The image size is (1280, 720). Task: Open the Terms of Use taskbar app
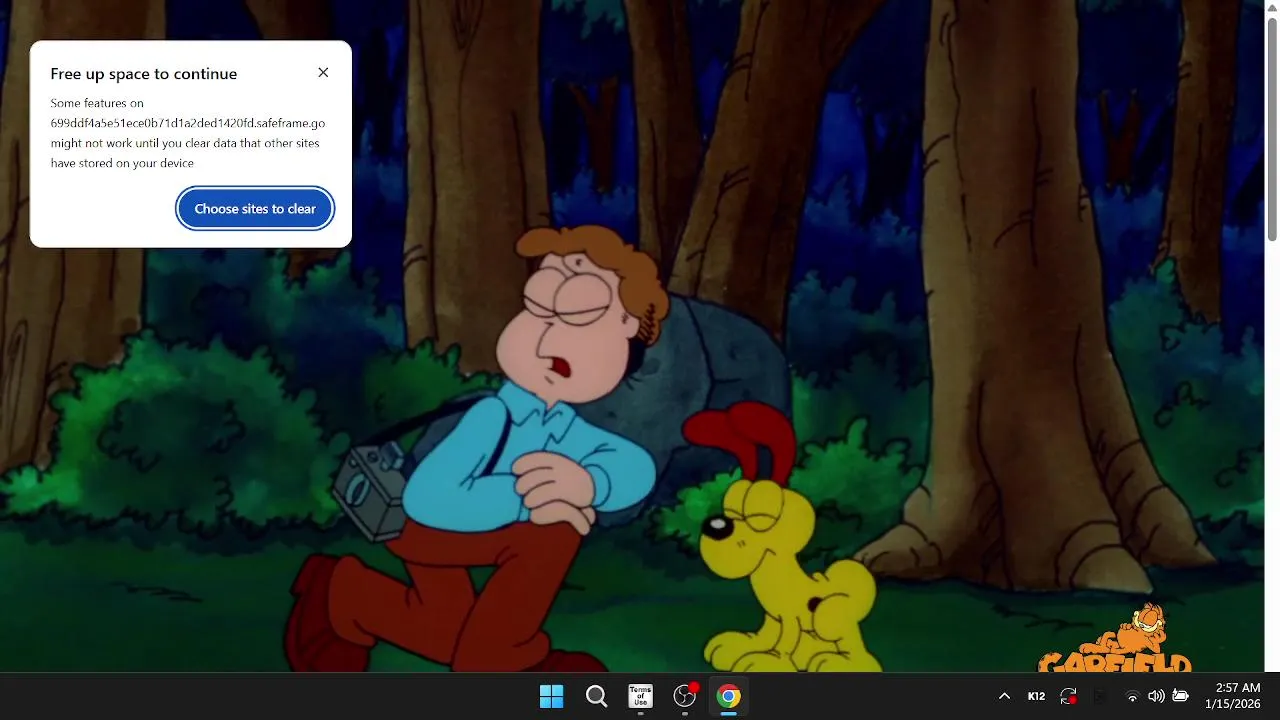[640, 697]
